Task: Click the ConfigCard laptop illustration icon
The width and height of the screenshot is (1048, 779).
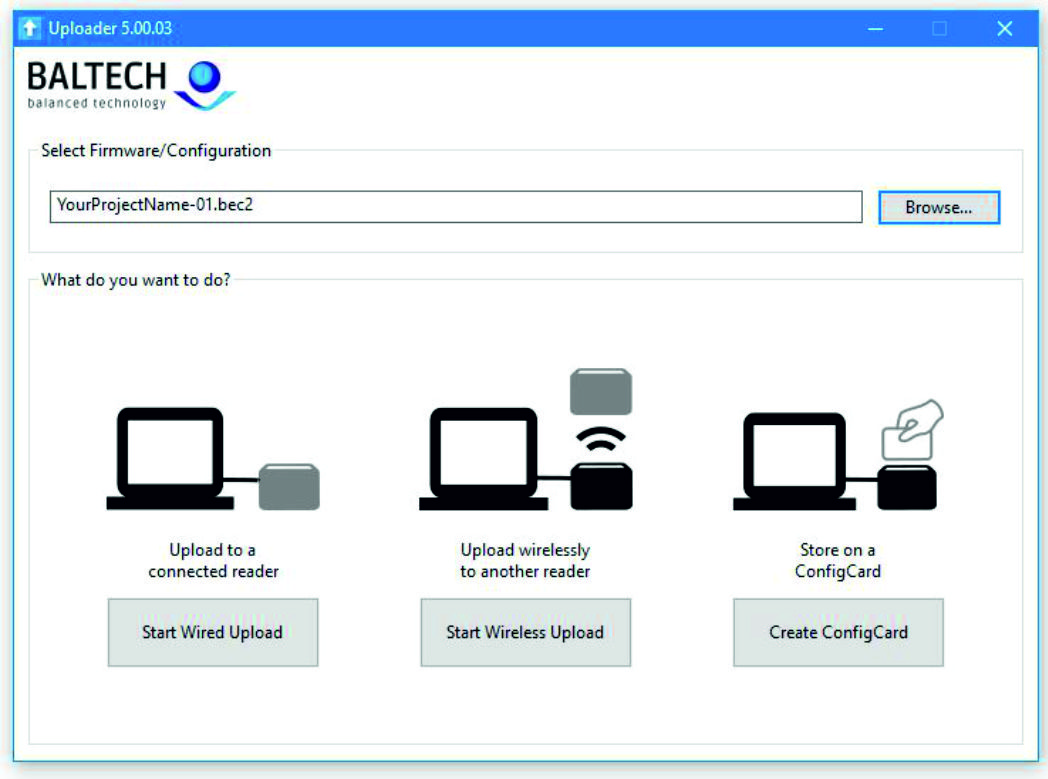Action: (x=838, y=455)
